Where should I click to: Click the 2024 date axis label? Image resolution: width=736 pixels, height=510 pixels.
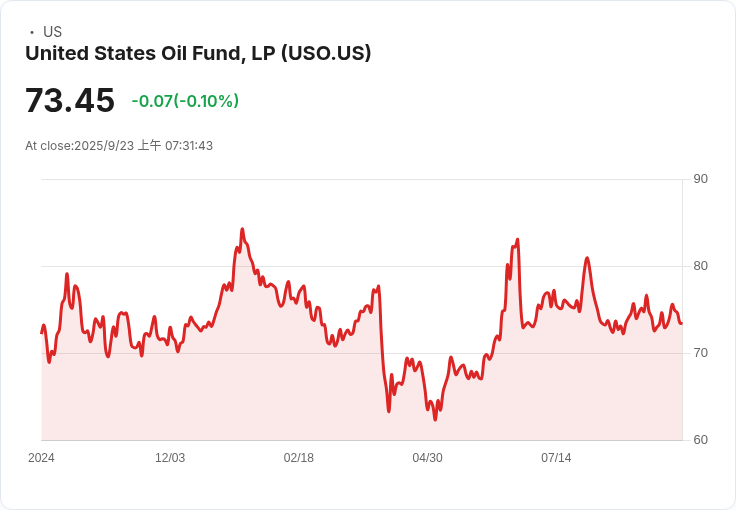[41, 458]
